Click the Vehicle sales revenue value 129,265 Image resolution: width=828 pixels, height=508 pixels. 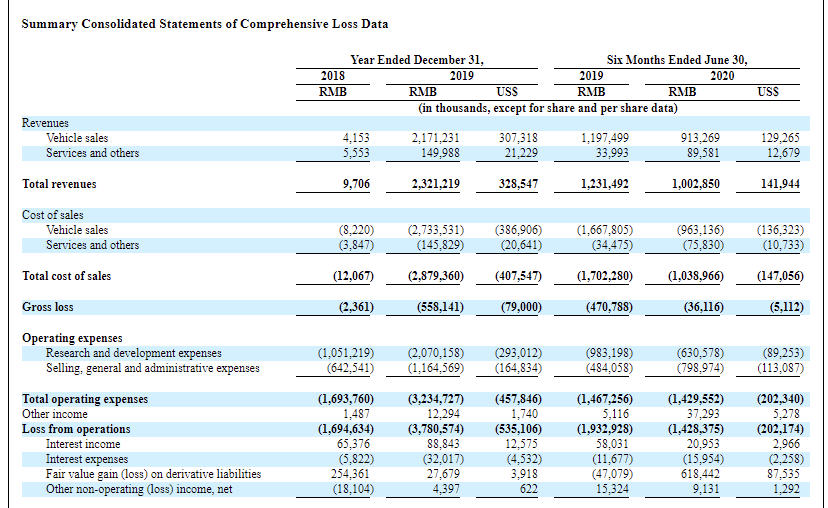tap(780, 138)
